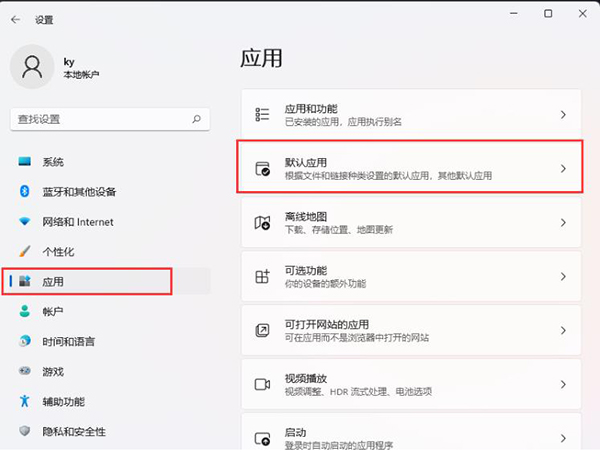Click the 查找设置 search box
The width and height of the screenshot is (600, 452).
coord(110,119)
